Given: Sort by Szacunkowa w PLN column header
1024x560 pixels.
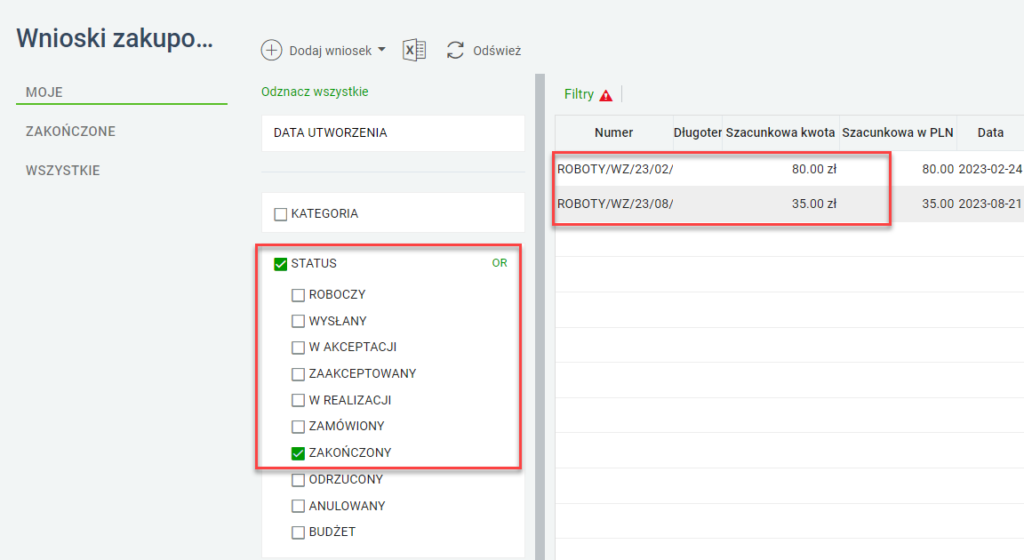Looking at the screenshot, I should click(898, 132).
